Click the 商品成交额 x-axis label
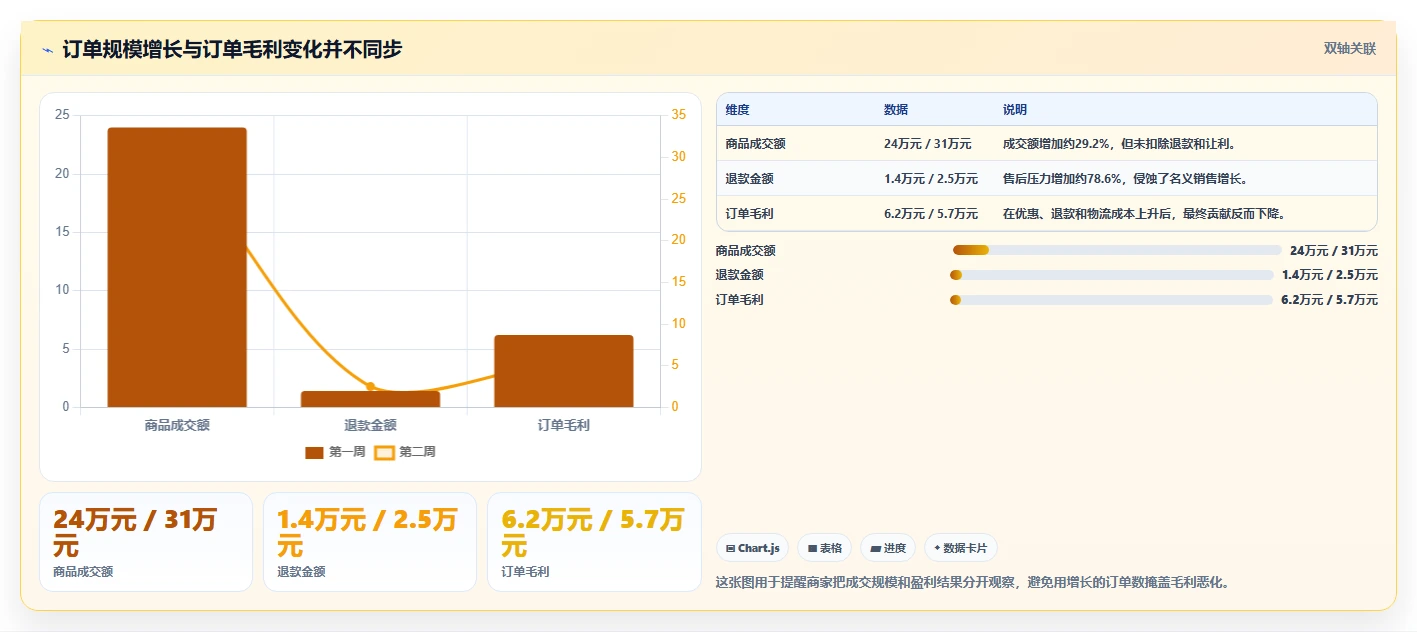The width and height of the screenshot is (1417, 632). point(177,425)
